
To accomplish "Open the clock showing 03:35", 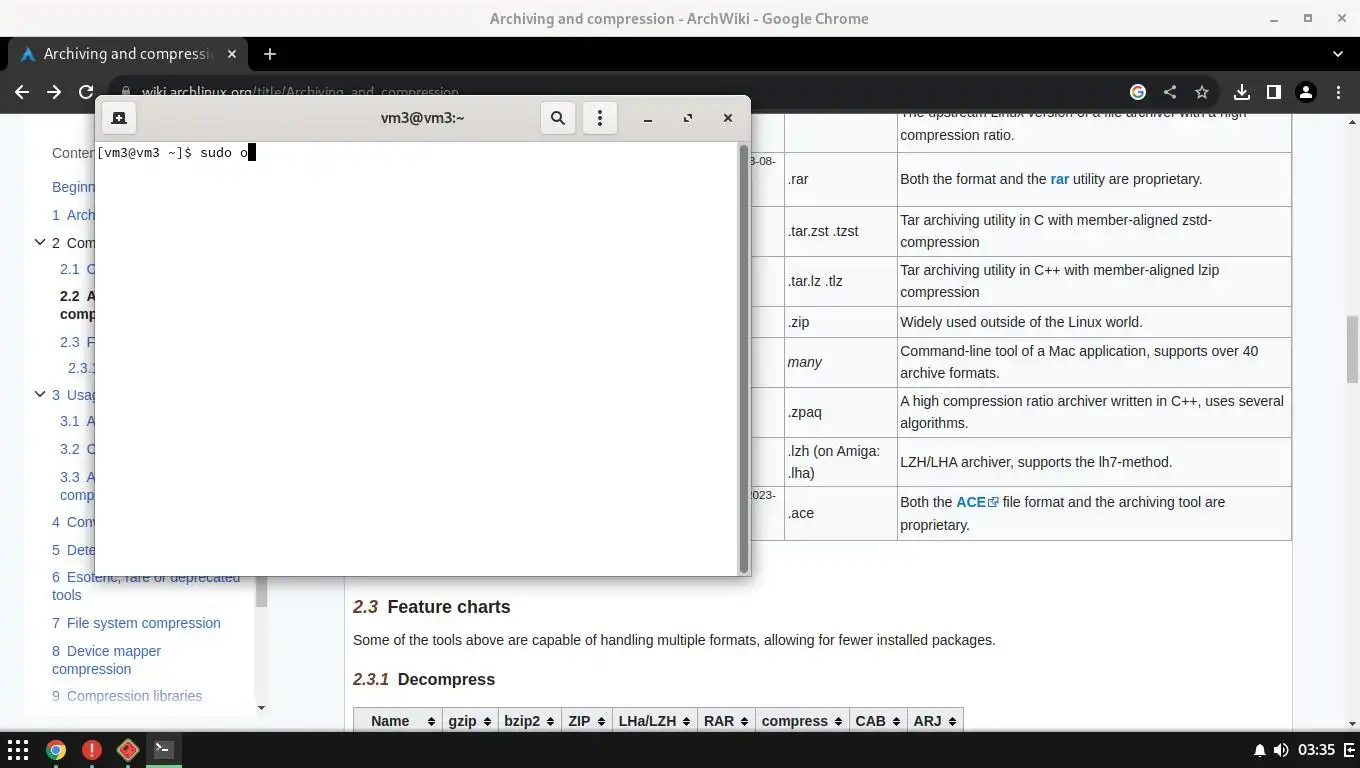I will coord(1316,750).
